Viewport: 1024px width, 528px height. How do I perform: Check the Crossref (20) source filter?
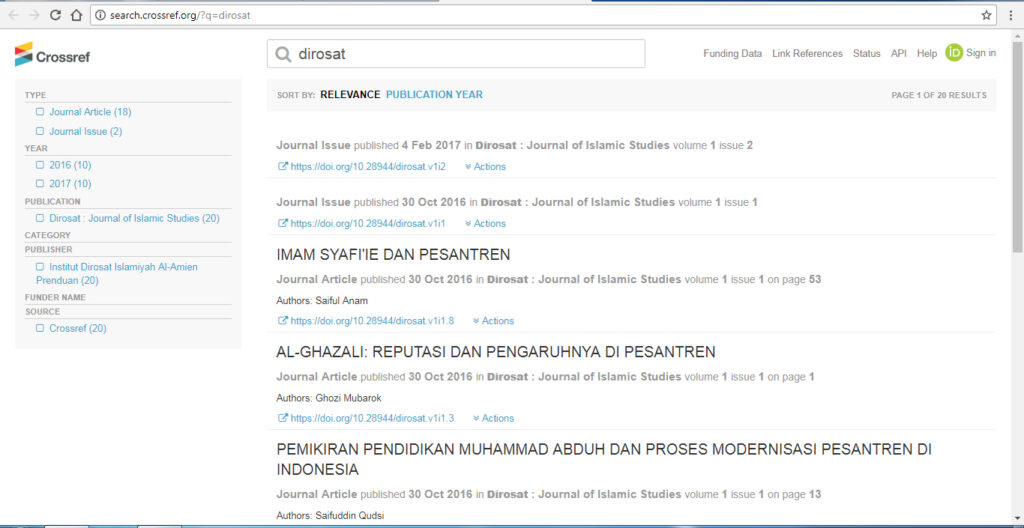click(40, 329)
